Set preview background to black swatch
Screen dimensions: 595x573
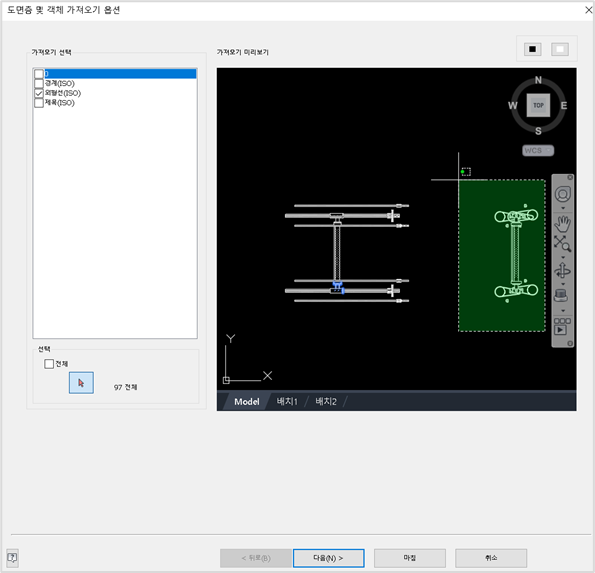(532, 49)
